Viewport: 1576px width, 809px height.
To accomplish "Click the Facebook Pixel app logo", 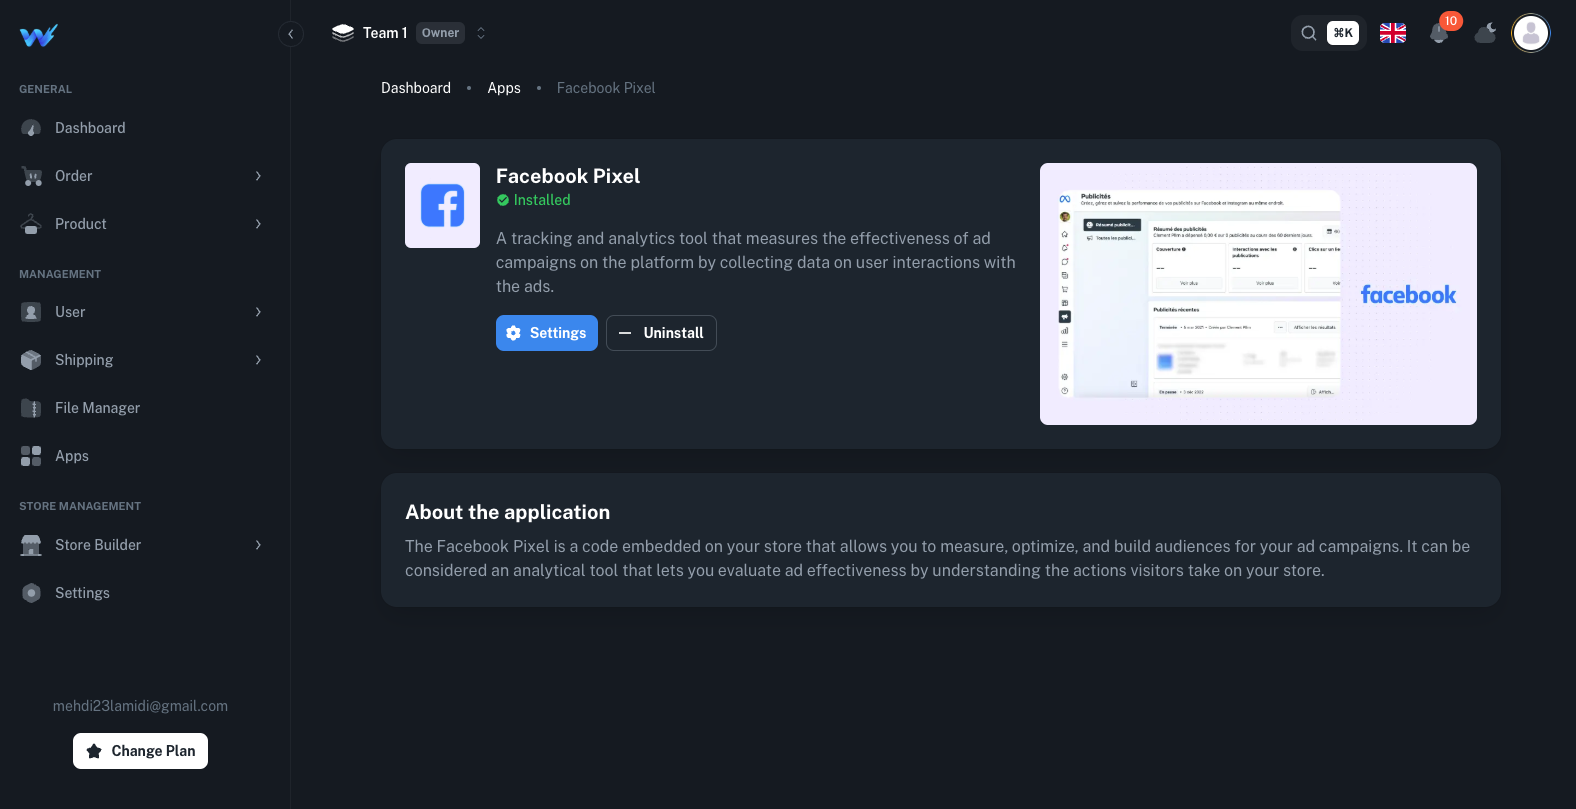I will pos(442,205).
